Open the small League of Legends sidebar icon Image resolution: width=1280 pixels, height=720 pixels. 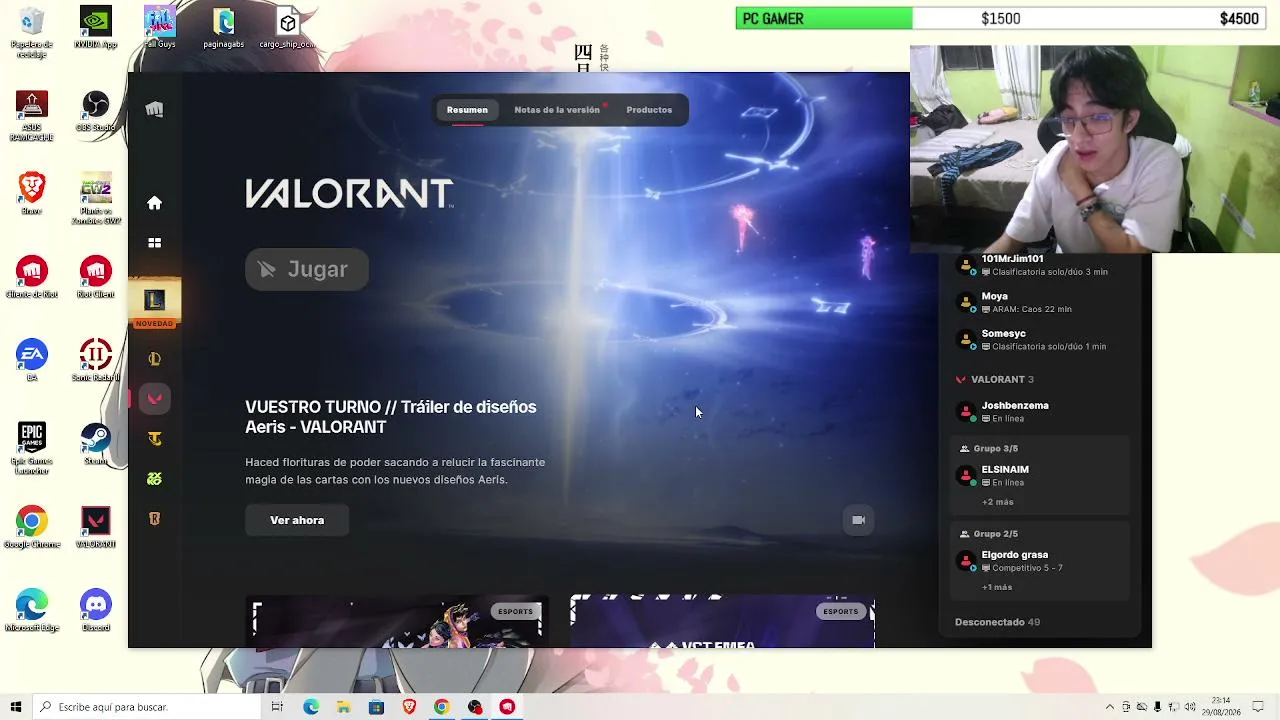tap(154, 359)
